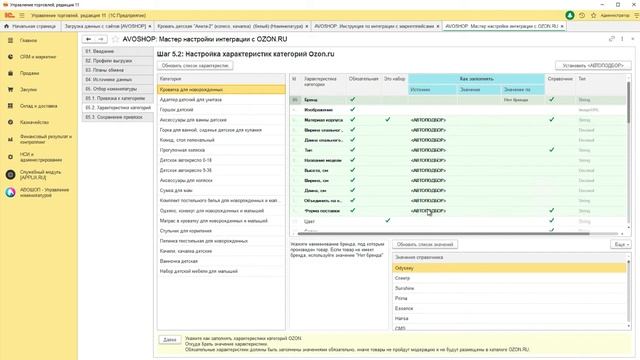The width and height of the screenshot is (640, 360).
Task: Go forward with the right arrow button
Action: pos(101,39)
